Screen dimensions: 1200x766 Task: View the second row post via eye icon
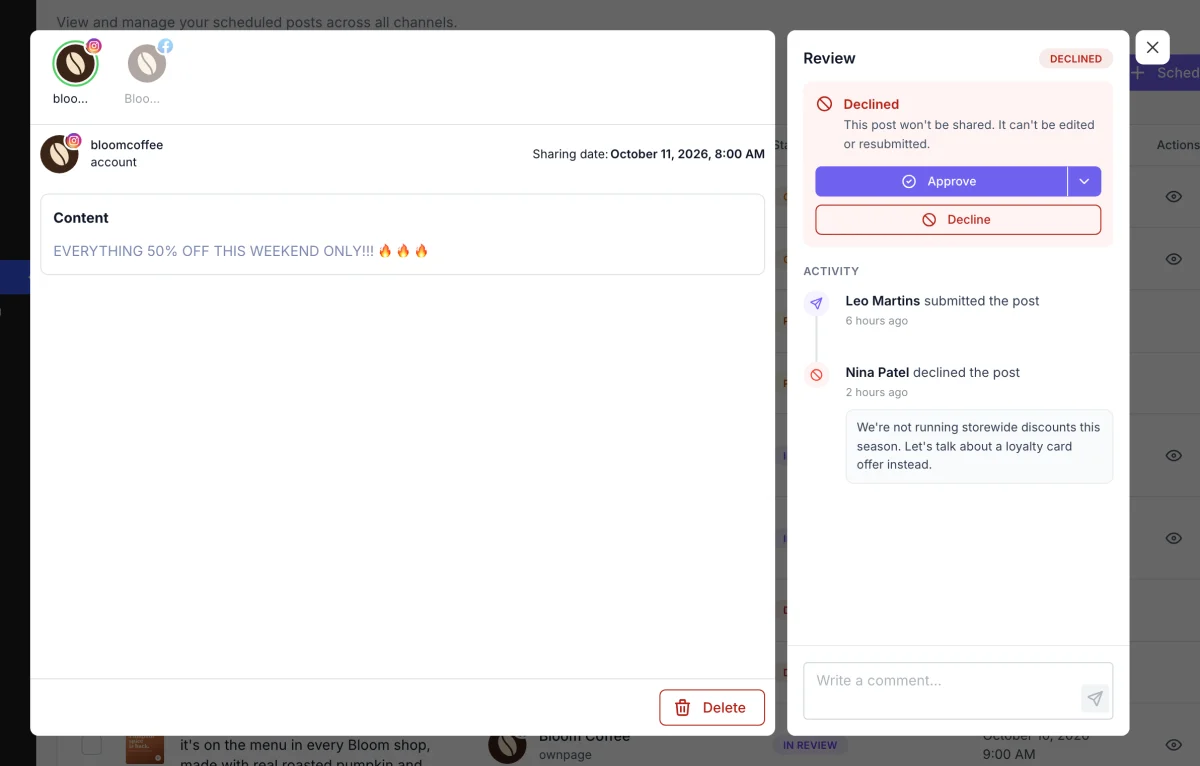click(x=1174, y=259)
